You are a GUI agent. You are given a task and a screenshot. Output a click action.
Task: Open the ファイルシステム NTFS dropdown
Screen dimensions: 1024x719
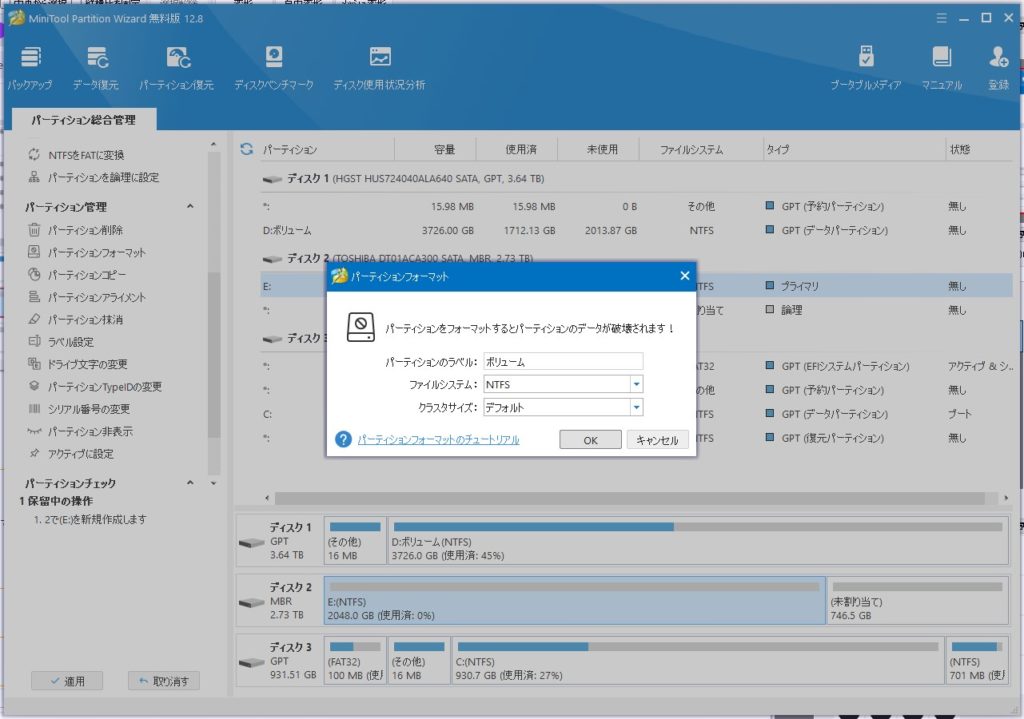[636, 384]
